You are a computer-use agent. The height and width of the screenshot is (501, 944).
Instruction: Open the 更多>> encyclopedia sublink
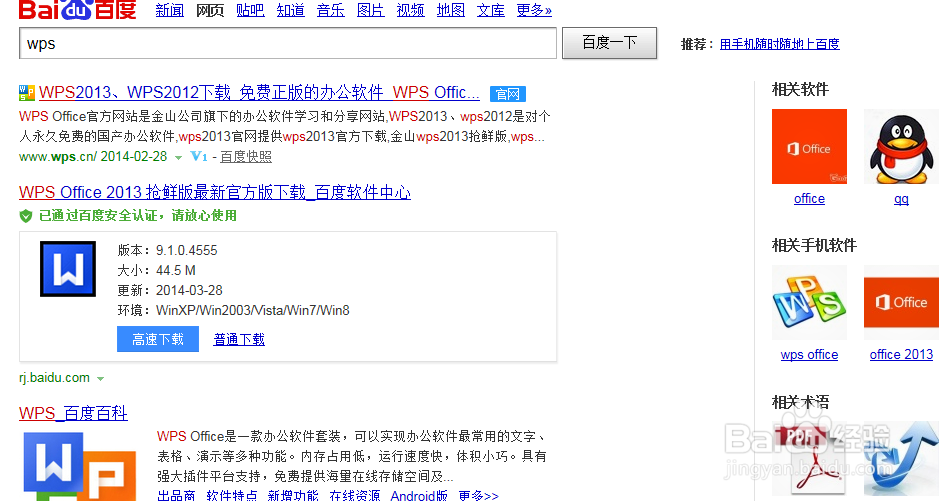click(478, 495)
